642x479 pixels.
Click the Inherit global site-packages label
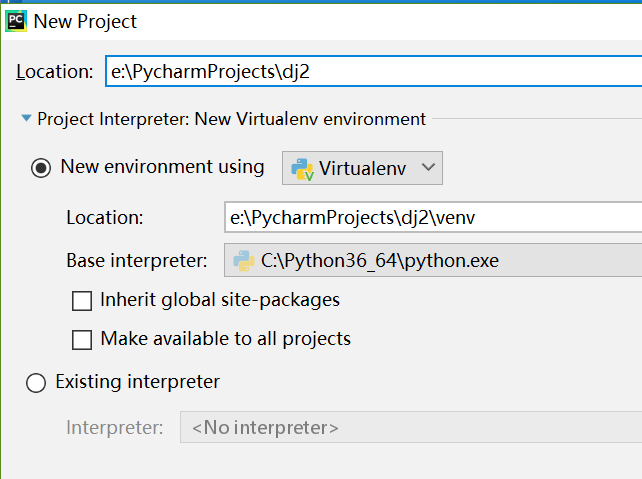click(220, 300)
